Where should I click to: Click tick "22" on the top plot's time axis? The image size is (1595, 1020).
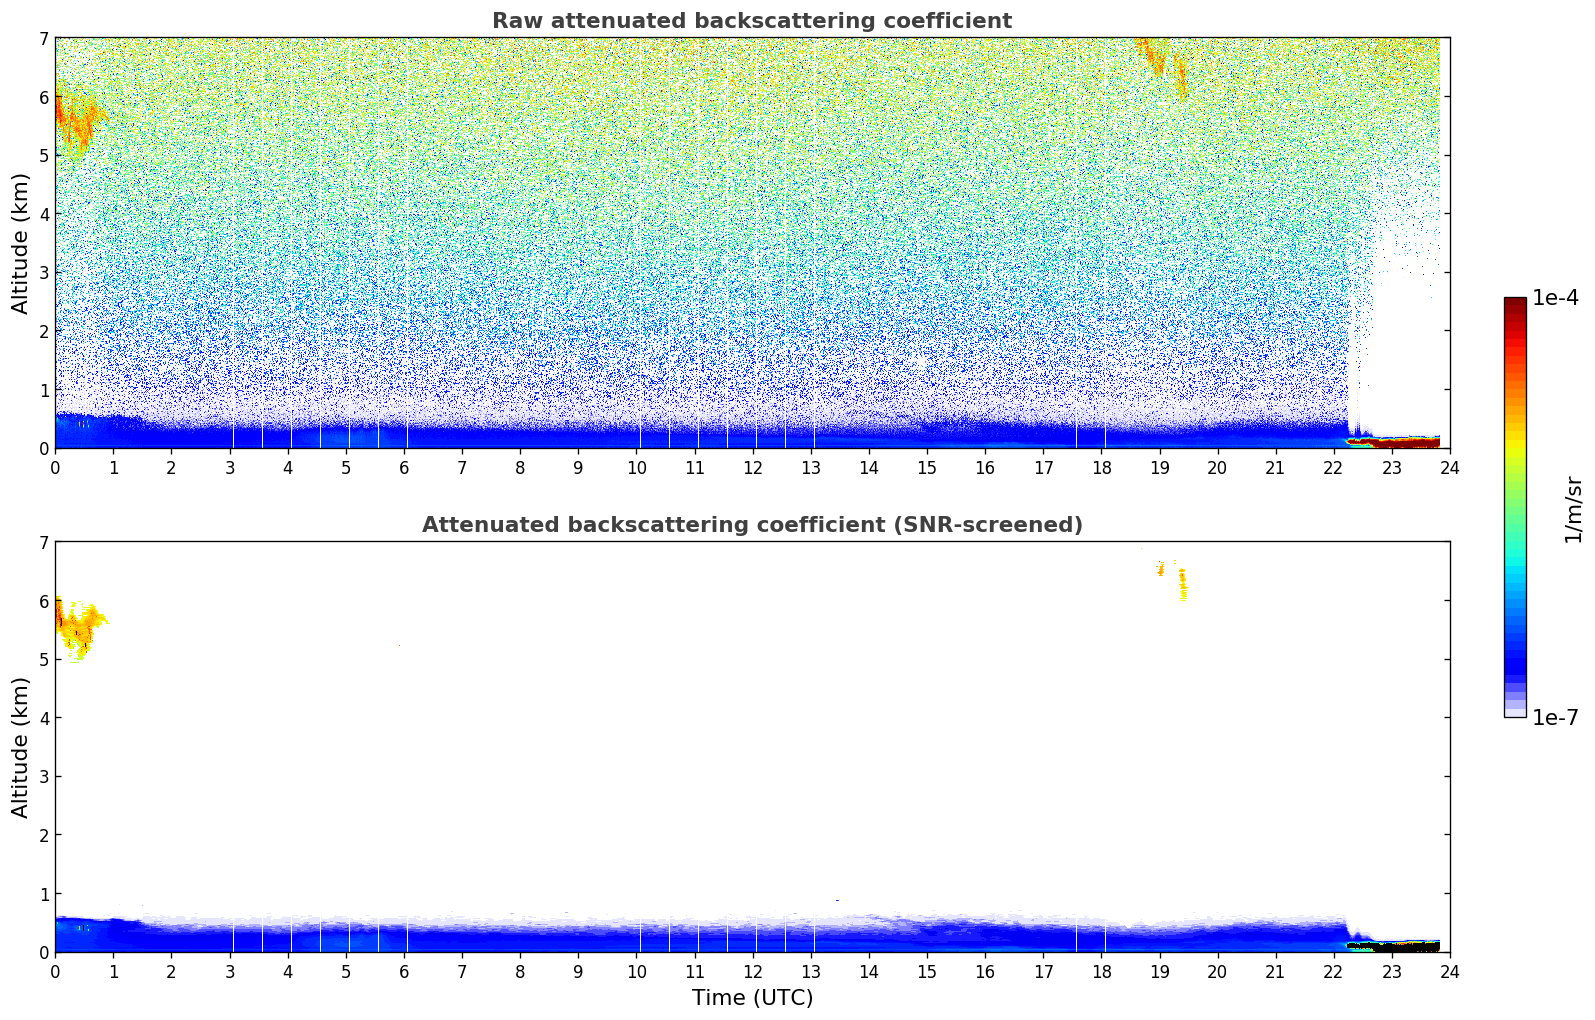[x=1333, y=467]
